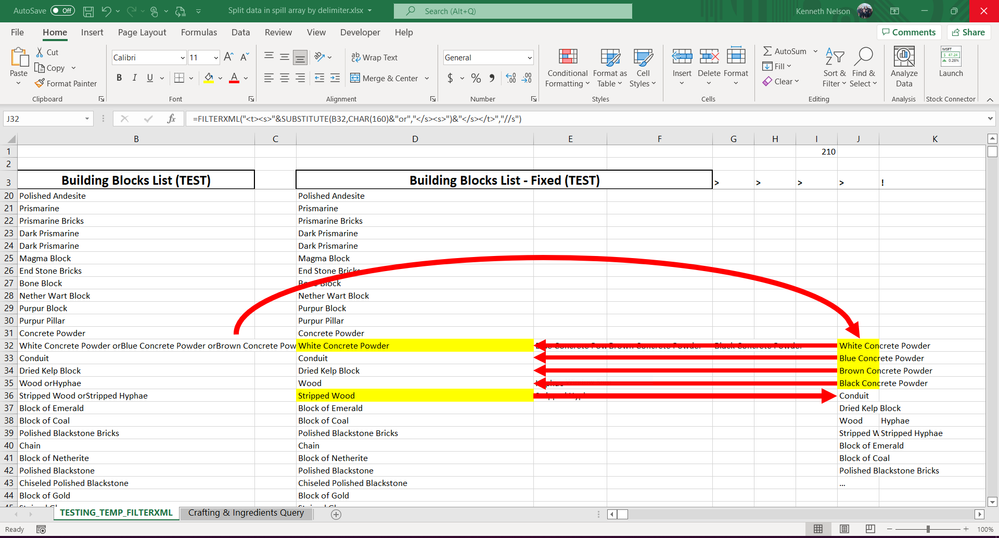Click Decrease Font Size icon
This screenshot has height=538, width=999.
pyautogui.click(x=244, y=57)
